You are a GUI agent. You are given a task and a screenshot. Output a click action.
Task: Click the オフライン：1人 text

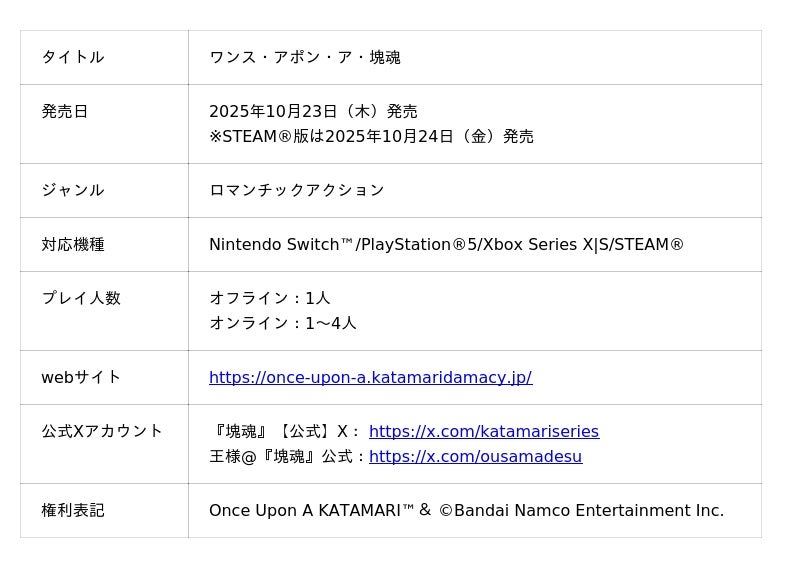[269, 298]
